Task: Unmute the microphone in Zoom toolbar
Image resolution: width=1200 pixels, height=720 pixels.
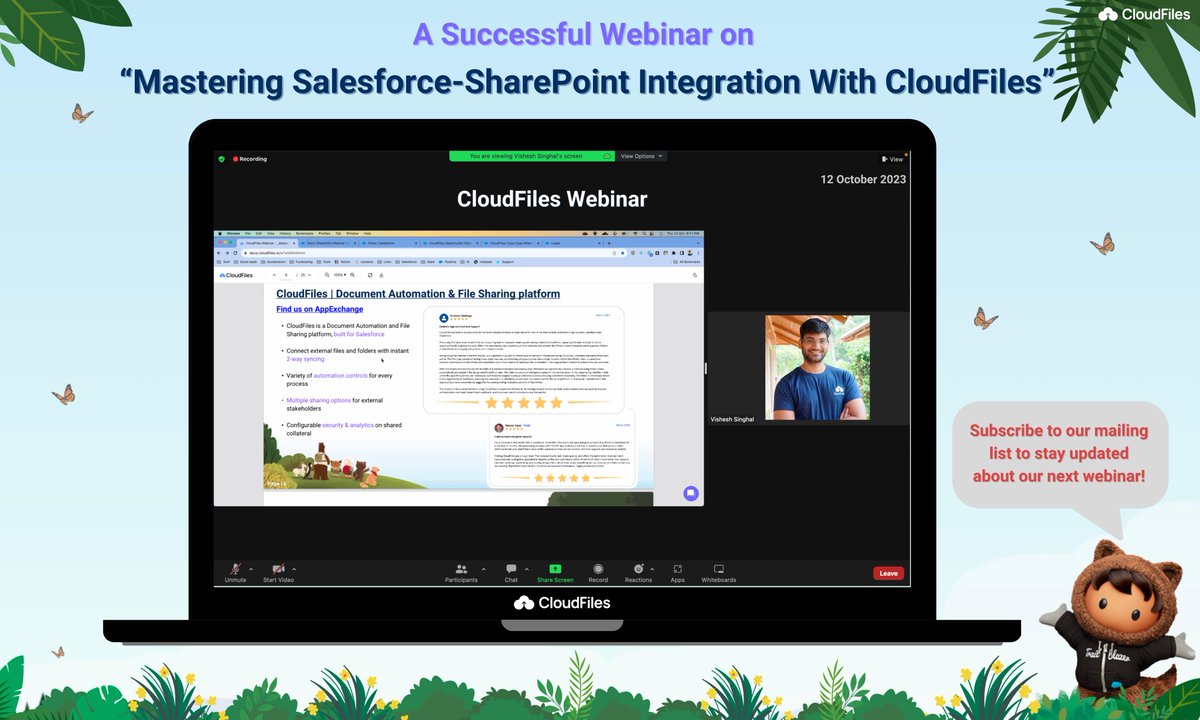Action: pos(236,572)
